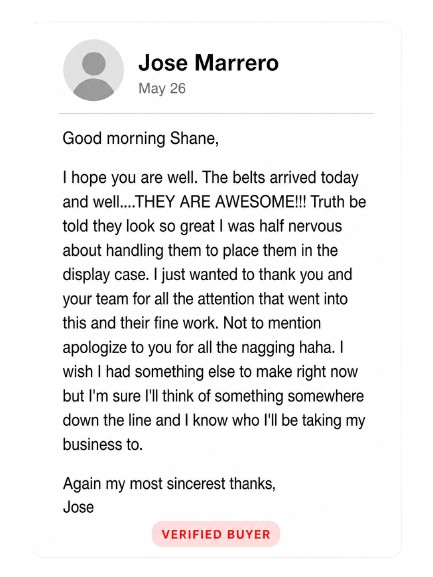Screen dimensions: 433x577
Task: Click the gray profile avatar icon
Action: pyautogui.click(x=93, y=70)
